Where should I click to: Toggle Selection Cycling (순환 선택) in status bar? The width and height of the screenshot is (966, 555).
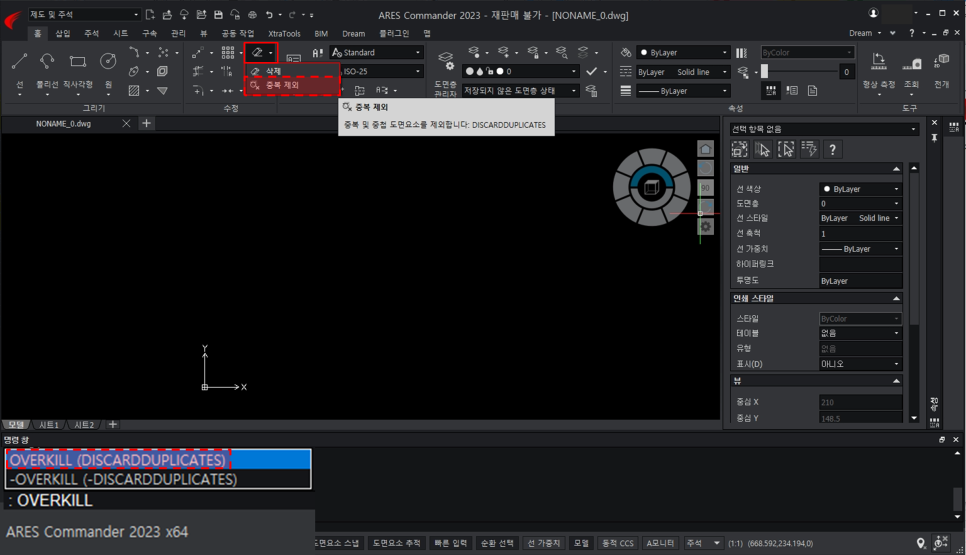click(x=497, y=543)
